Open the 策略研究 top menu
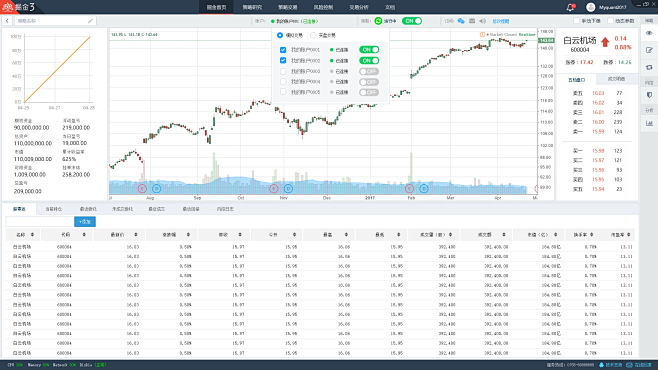This screenshot has width=658, height=370. point(252,7)
